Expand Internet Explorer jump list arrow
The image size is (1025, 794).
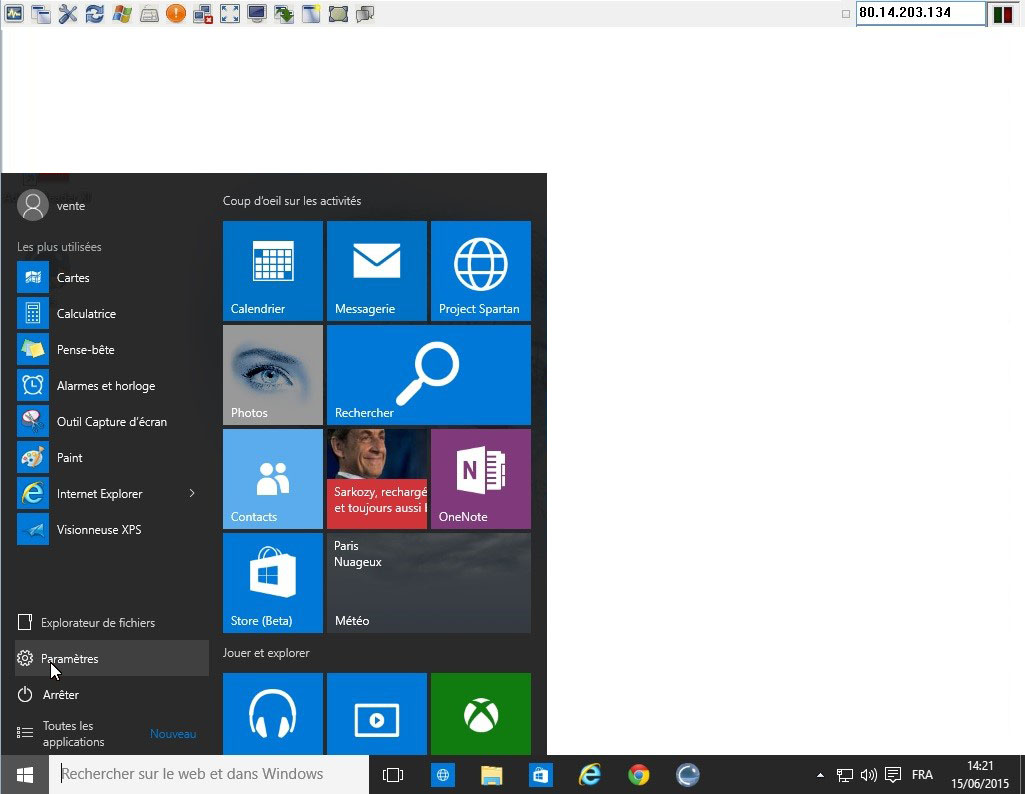pos(192,494)
